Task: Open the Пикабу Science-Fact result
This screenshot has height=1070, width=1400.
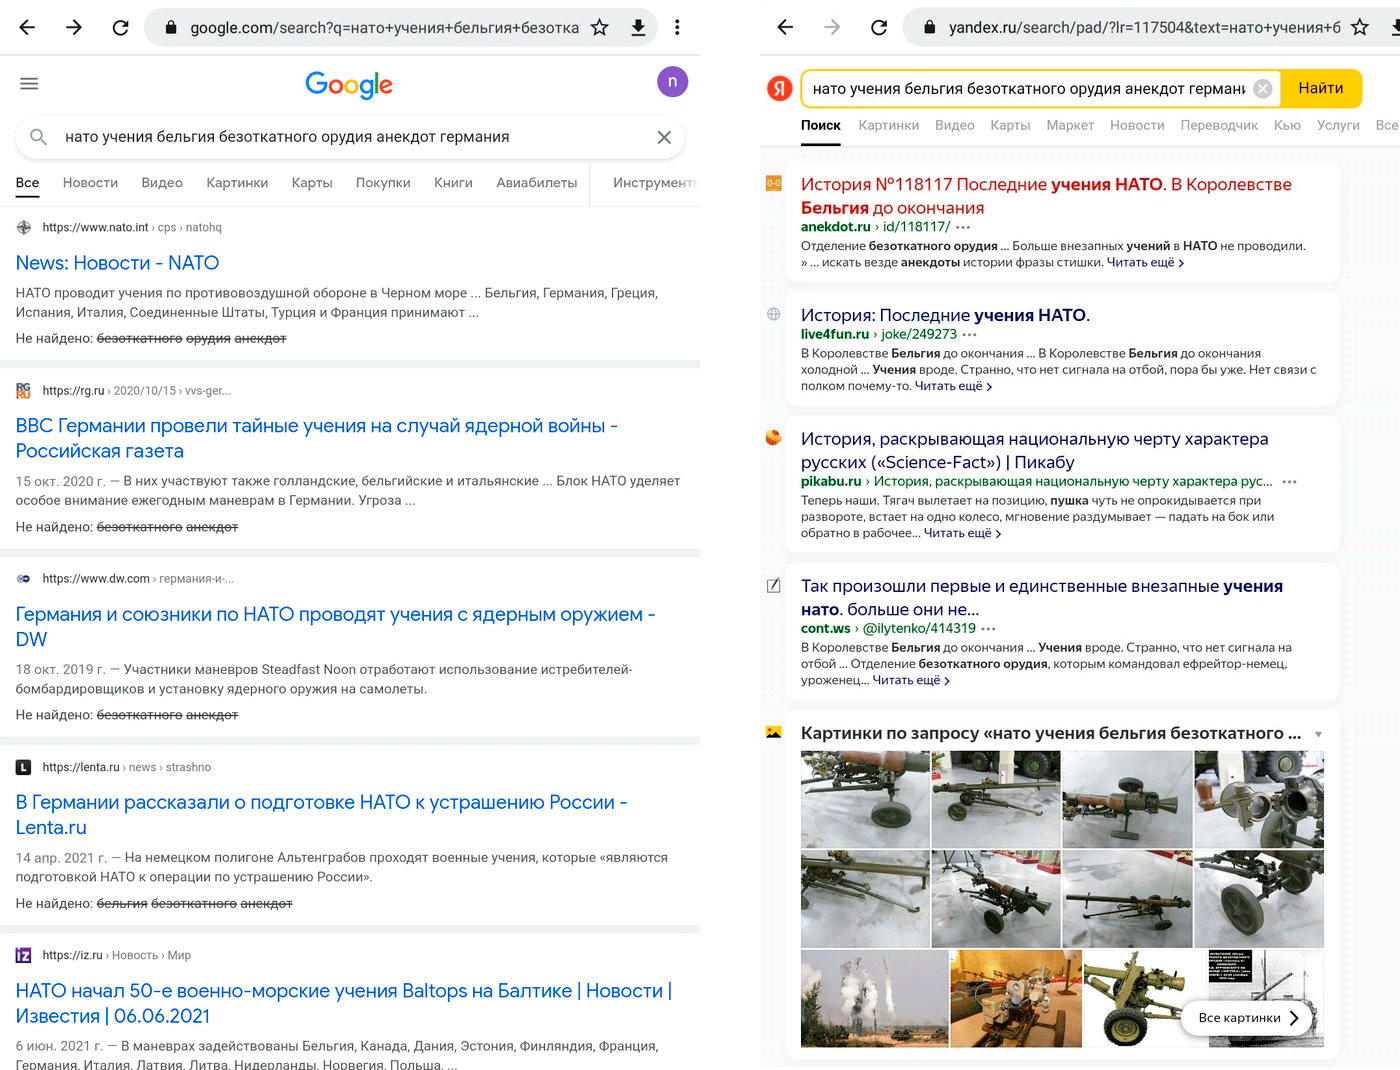Action: point(1034,450)
